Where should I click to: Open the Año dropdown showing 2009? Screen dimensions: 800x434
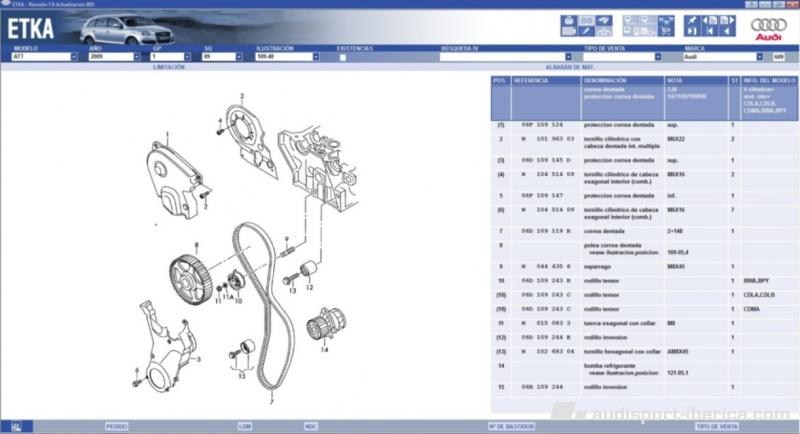click(x=137, y=57)
